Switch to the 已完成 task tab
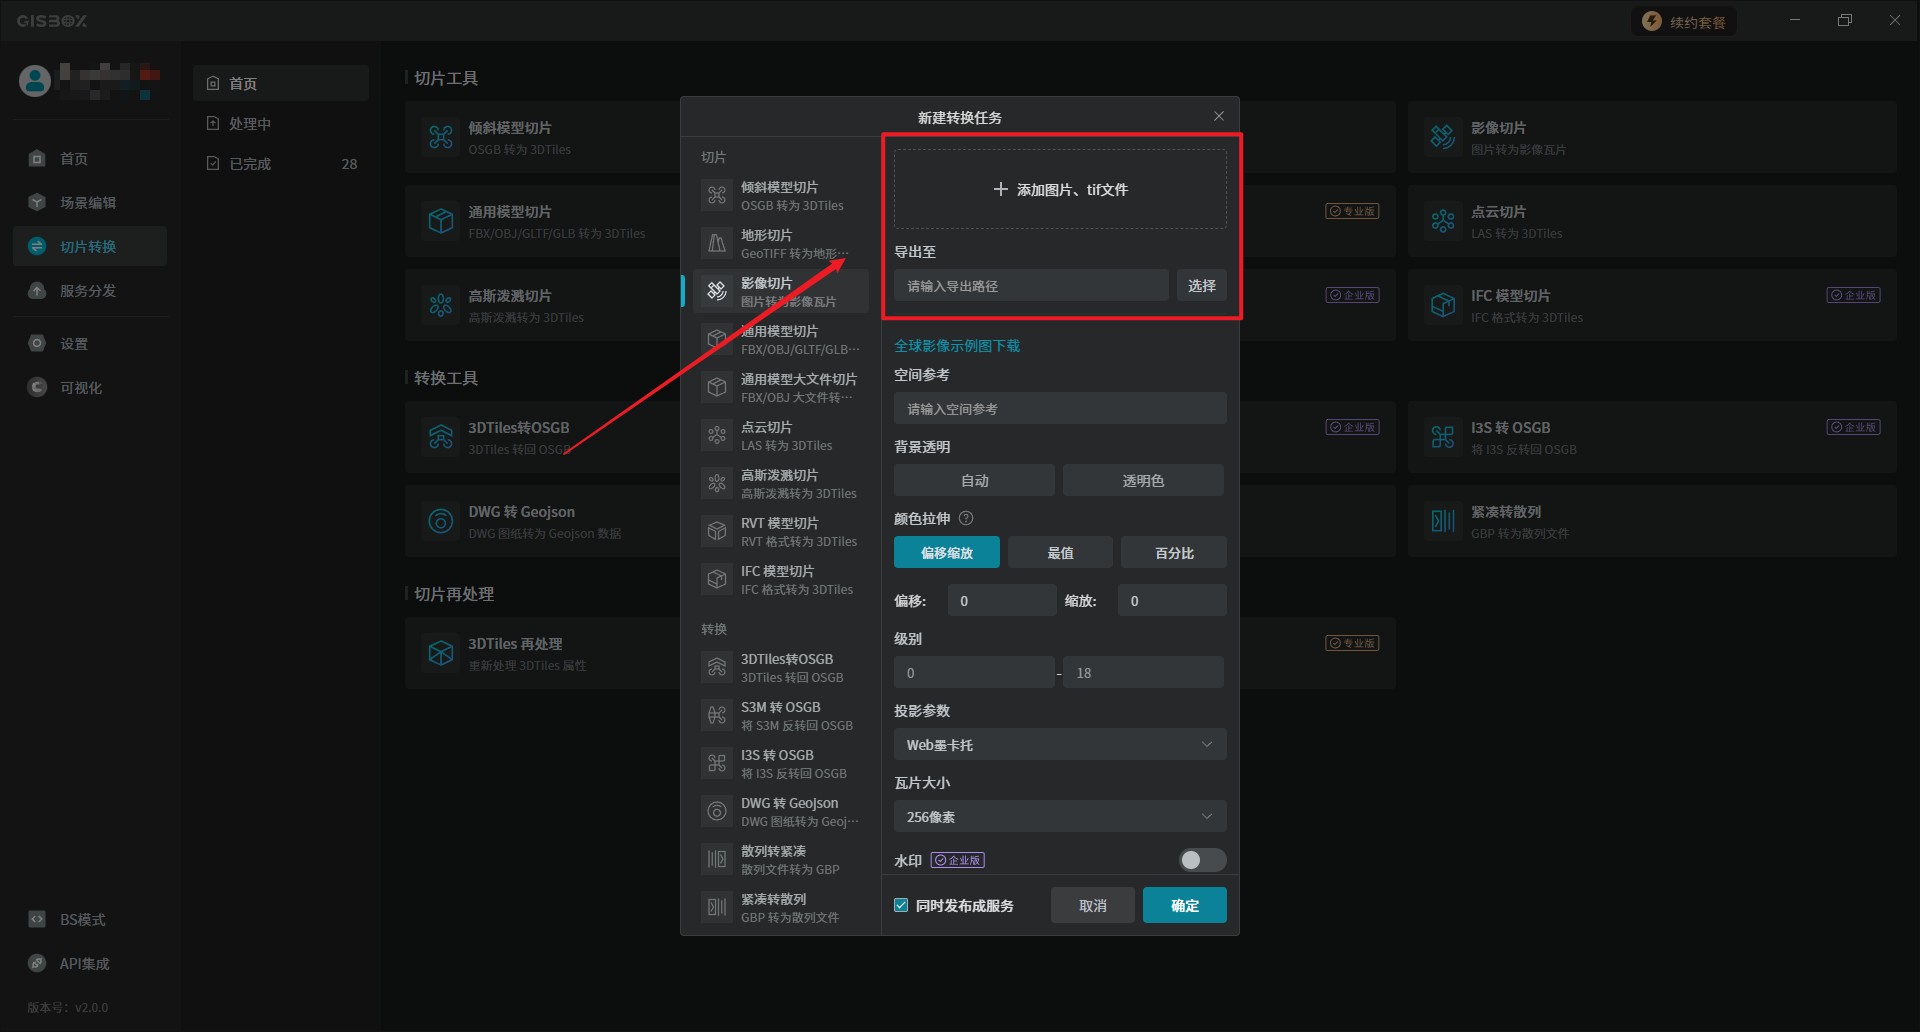The width and height of the screenshot is (1920, 1032). click(x=250, y=164)
